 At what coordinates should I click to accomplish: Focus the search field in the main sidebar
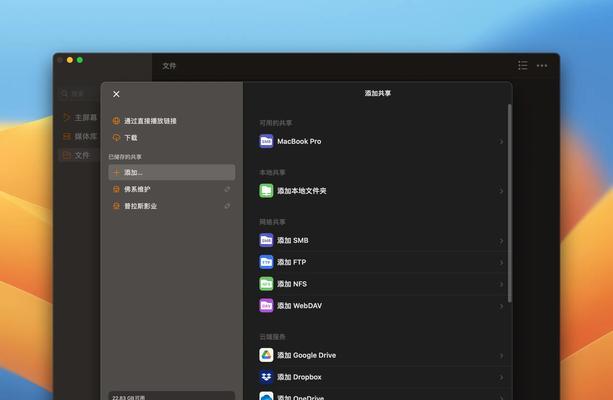point(79,93)
